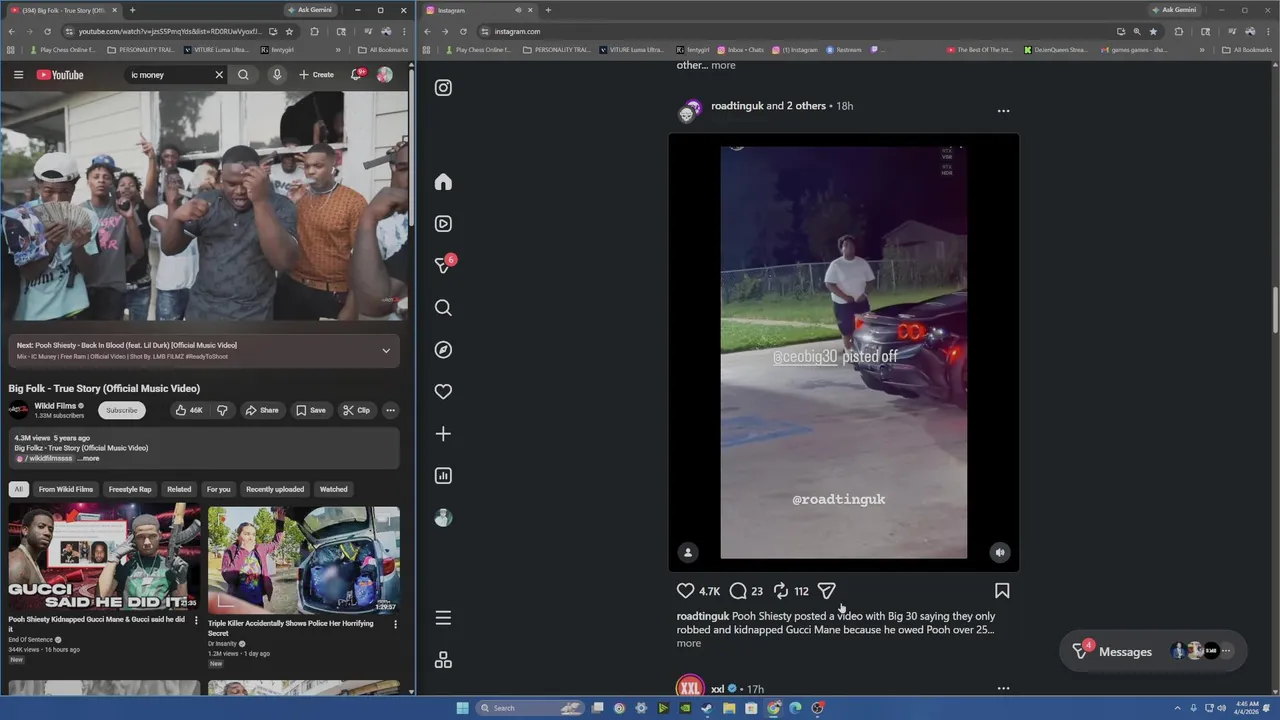1280x720 pixels.
Task: Open Instagram Search from sidebar
Action: (443, 308)
